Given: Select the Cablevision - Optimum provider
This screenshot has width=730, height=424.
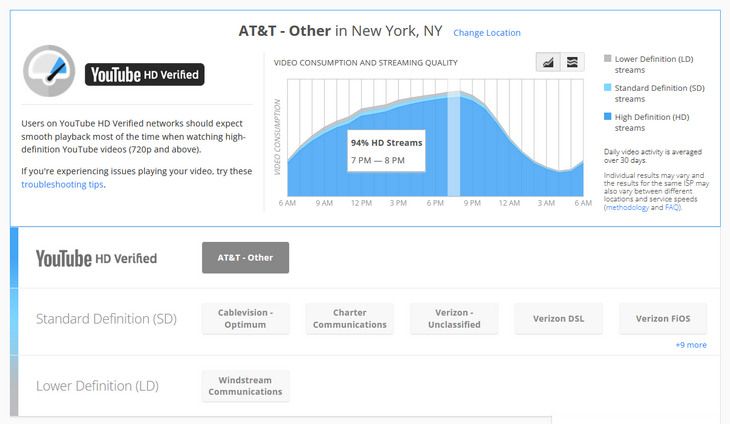Looking at the screenshot, I should click(245, 318).
